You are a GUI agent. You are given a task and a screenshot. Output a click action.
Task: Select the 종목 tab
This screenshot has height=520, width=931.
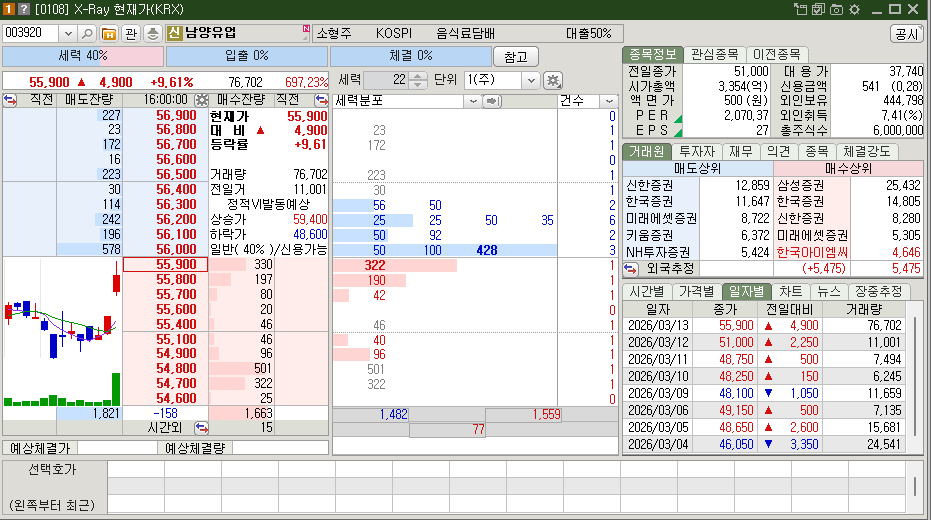pyautogui.click(x=816, y=151)
